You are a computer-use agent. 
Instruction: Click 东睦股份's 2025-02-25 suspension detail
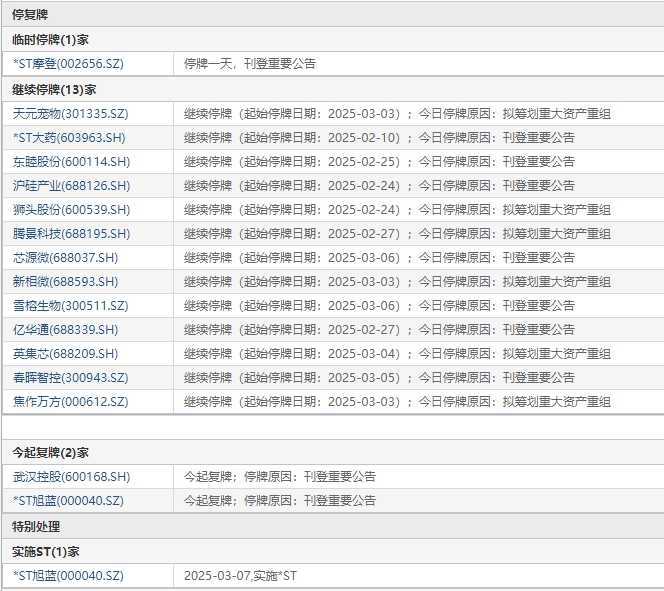point(379,162)
